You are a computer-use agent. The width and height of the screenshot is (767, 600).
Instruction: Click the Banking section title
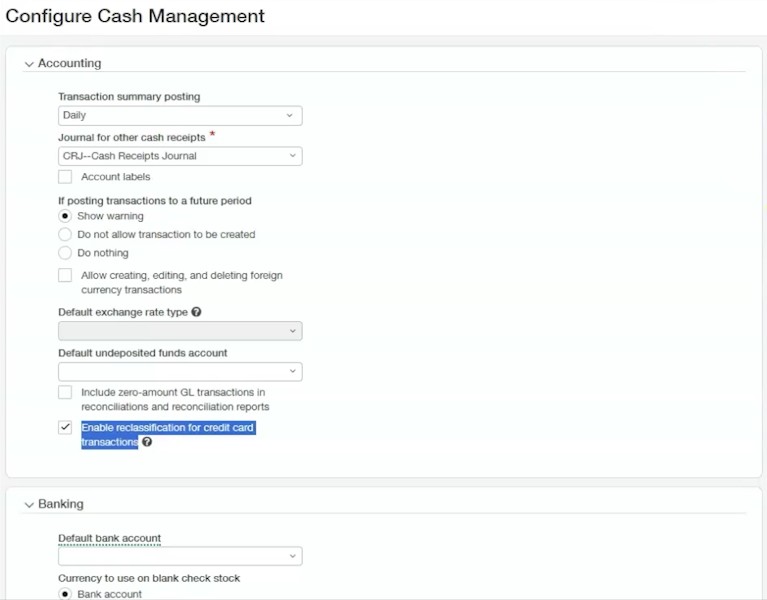point(61,504)
